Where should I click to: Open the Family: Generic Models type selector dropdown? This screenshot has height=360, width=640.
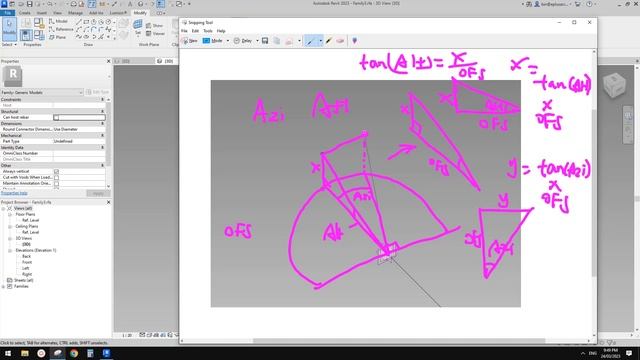pyautogui.click(x=42, y=93)
